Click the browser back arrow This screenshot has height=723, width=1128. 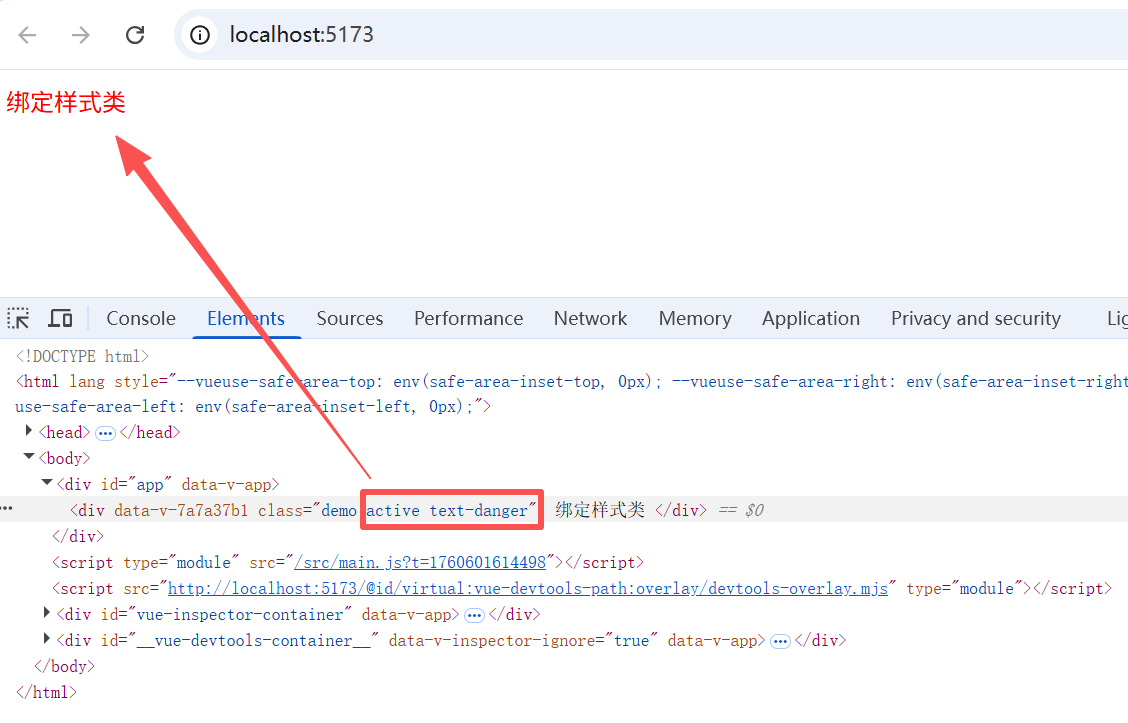[27, 35]
